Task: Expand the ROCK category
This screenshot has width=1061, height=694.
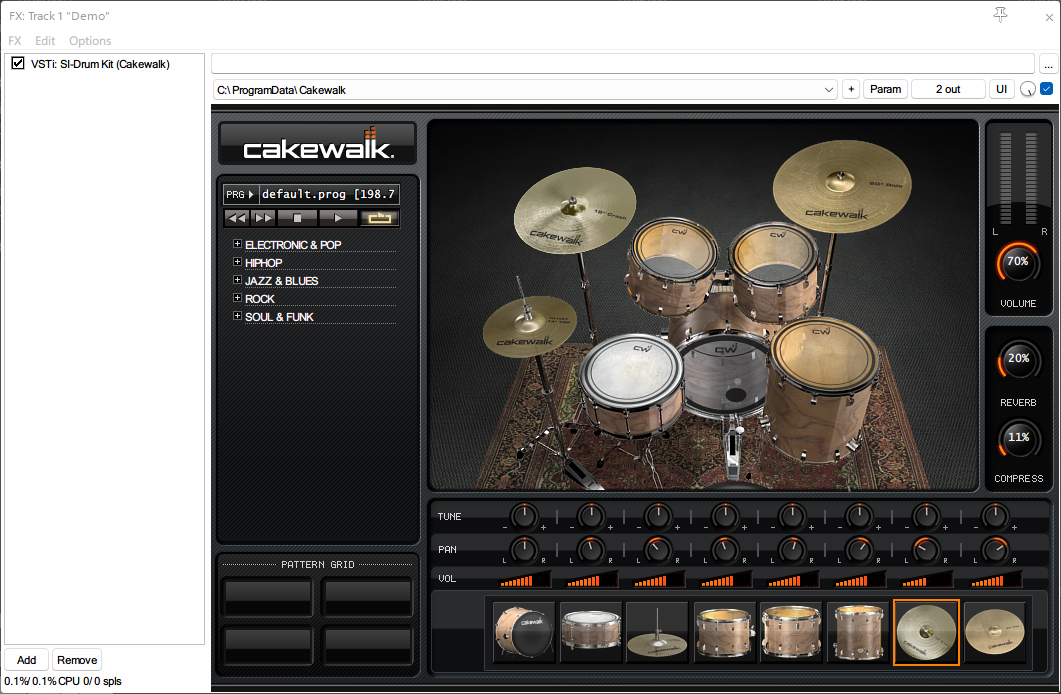Action: [x=237, y=298]
